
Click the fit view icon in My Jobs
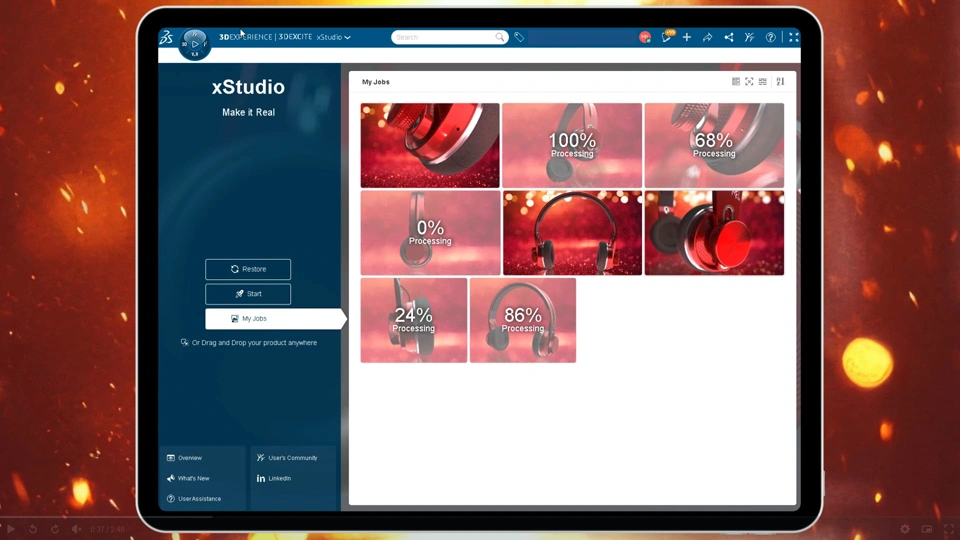coord(749,81)
